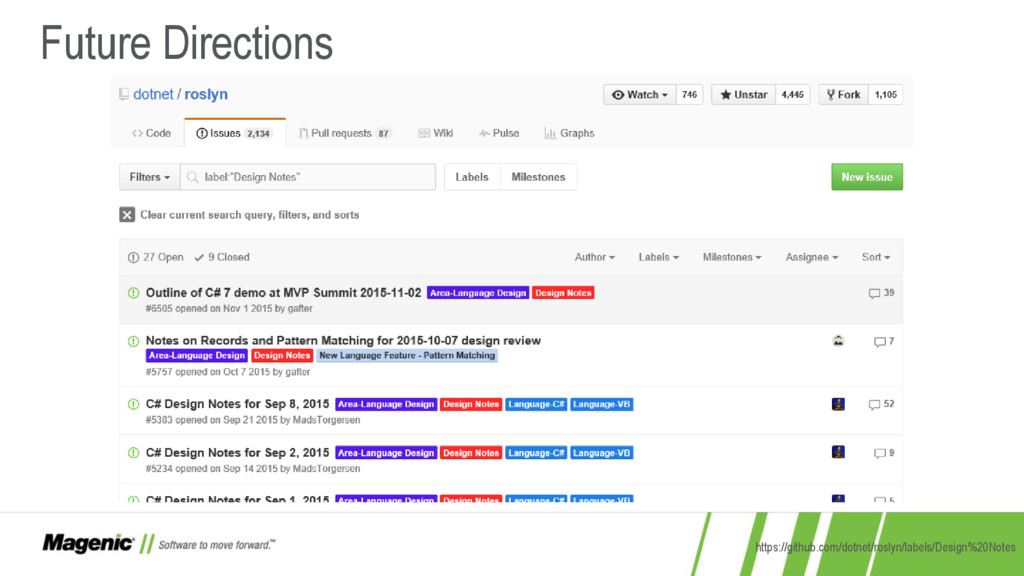The width and height of the screenshot is (1024, 576).
Task: Click the search magnifier icon in filter box
Action: pos(192,177)
